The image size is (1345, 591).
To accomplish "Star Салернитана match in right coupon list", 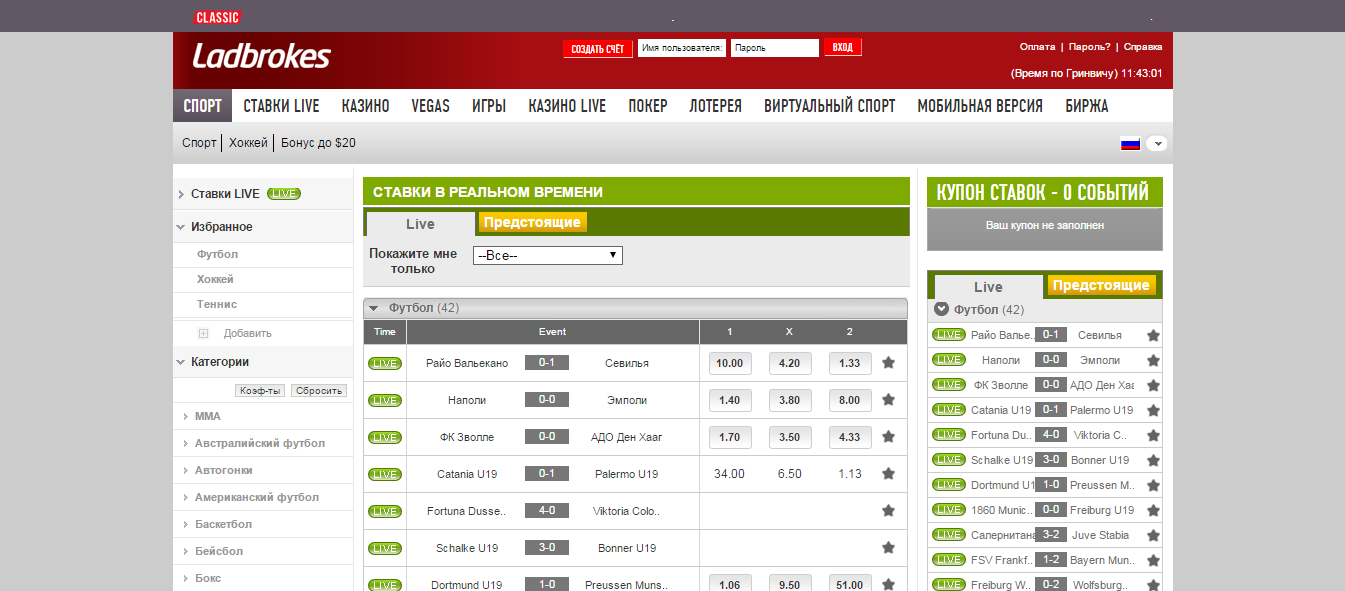I will point(1153,535).
